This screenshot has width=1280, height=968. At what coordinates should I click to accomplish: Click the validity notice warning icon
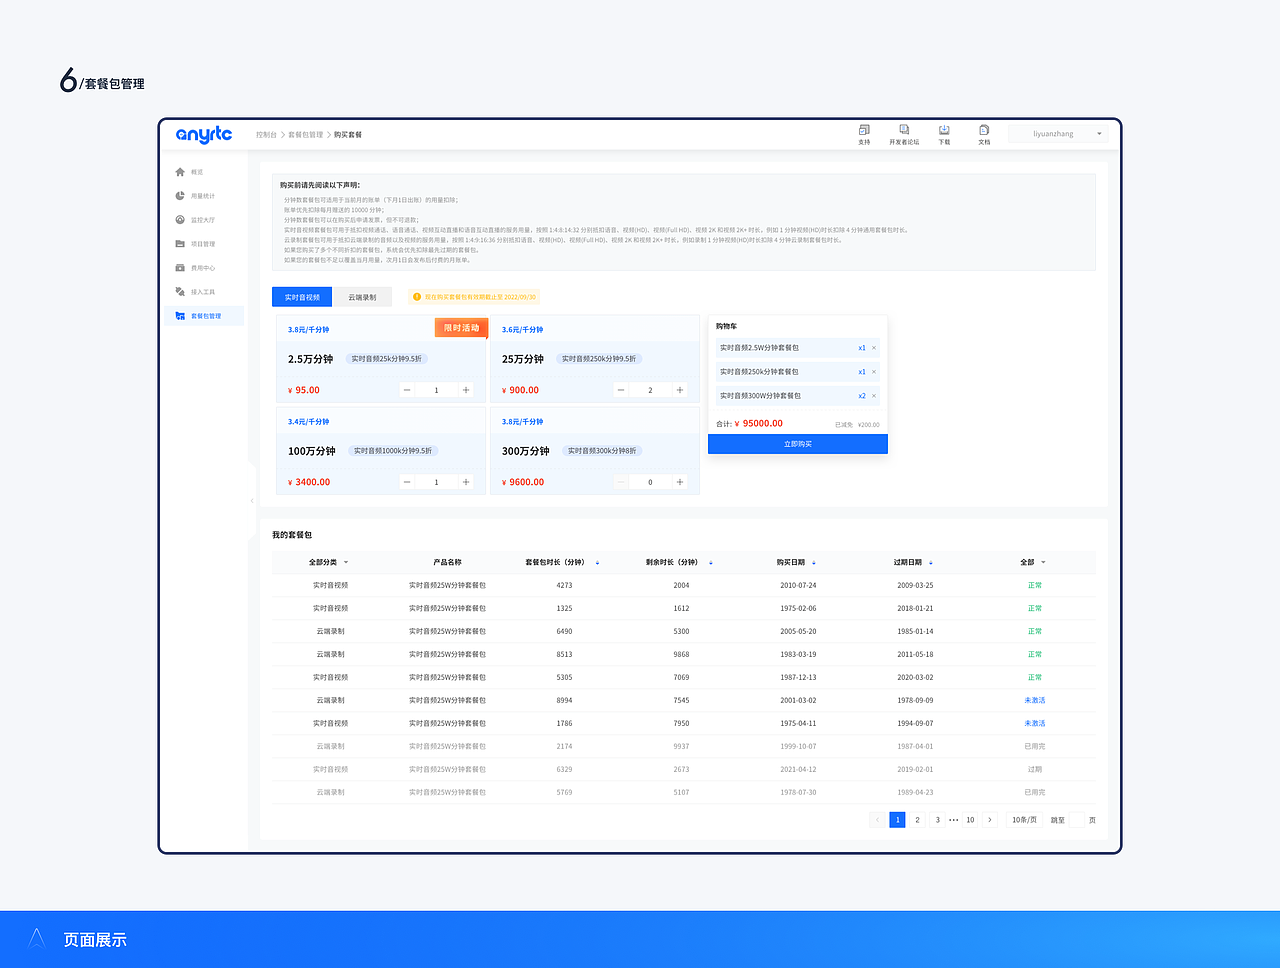[x=417, y=297]
